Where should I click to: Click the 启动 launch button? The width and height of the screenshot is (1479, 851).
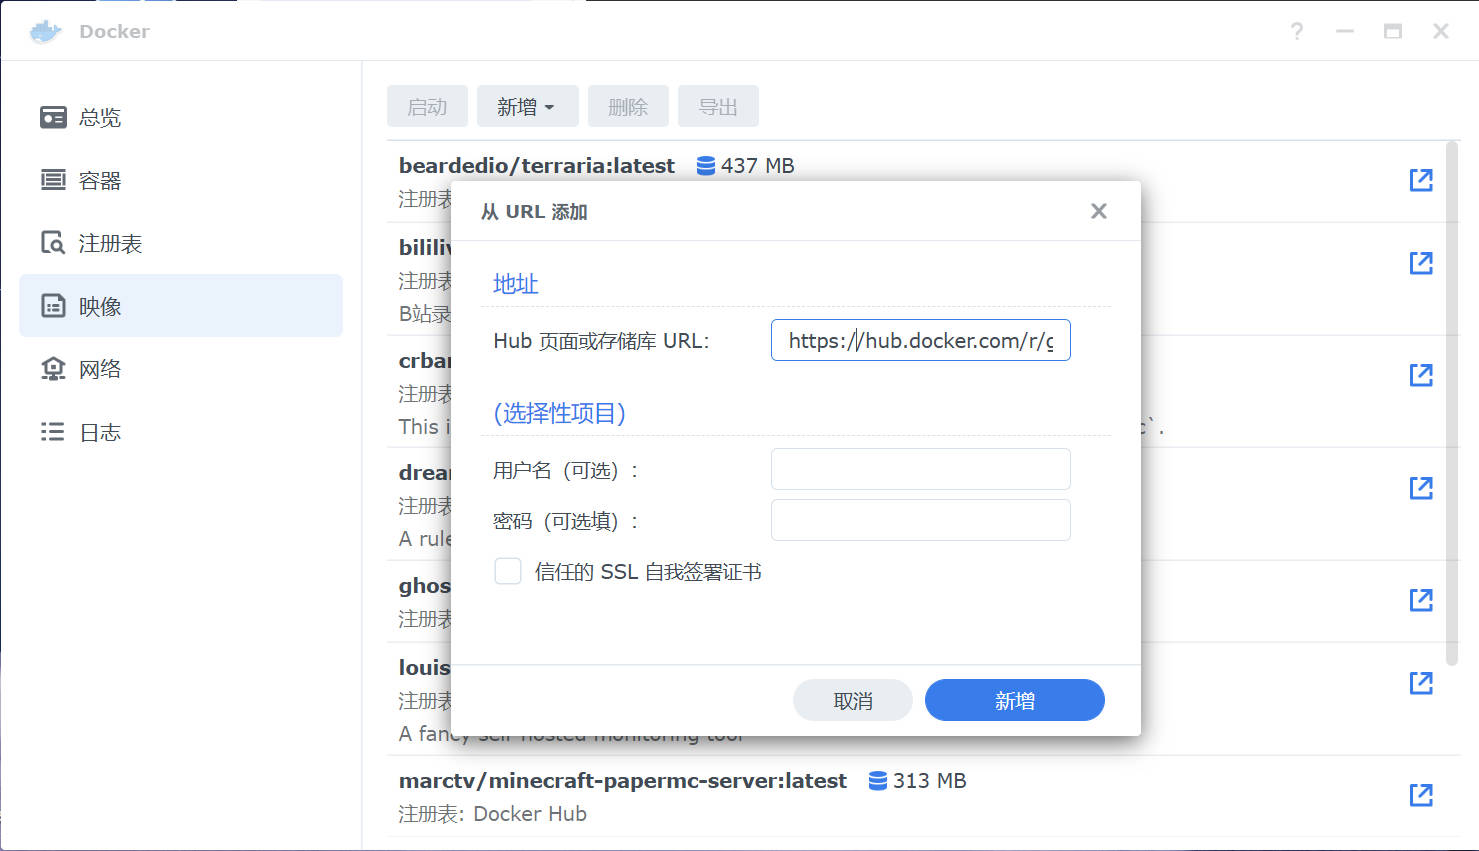[x=427, y=107]
